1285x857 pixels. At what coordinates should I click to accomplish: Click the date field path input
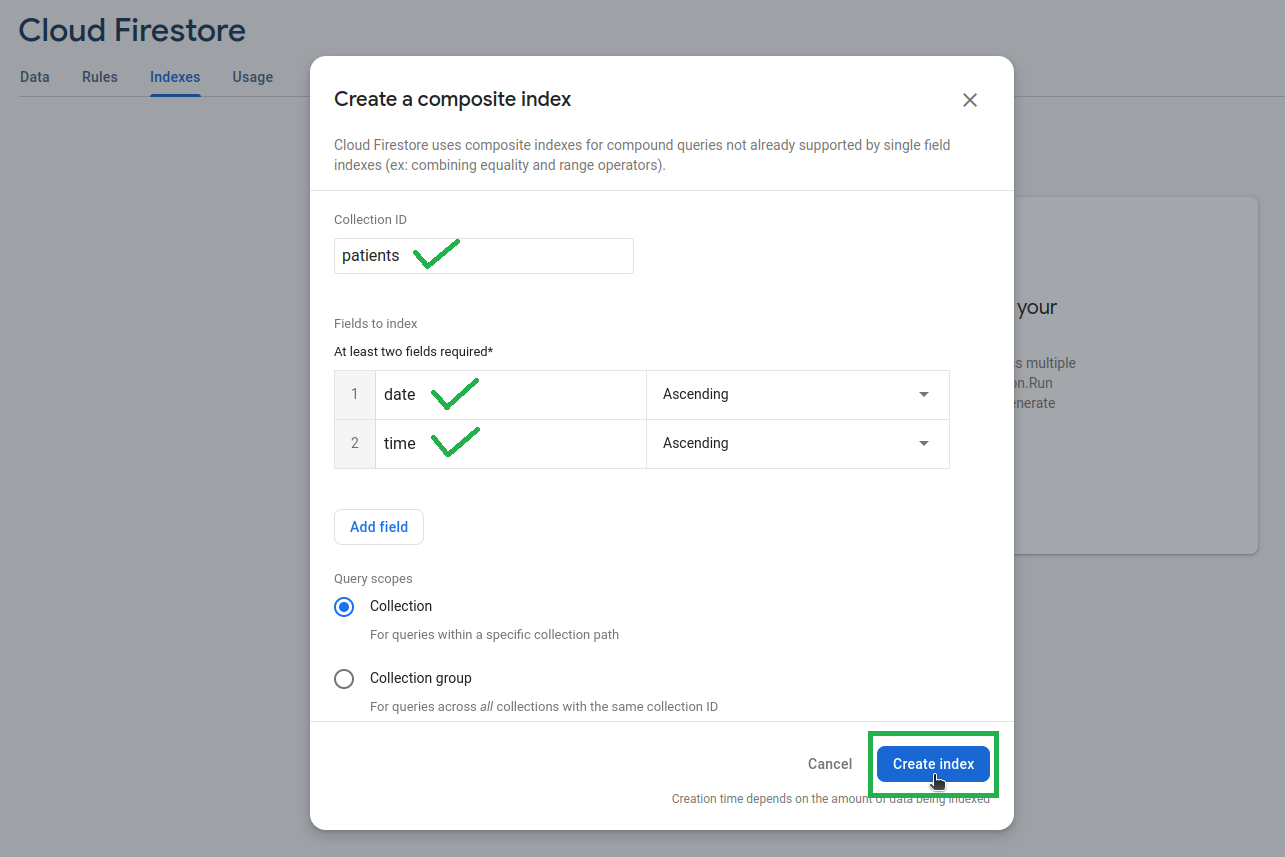click(x=511, y=395)
